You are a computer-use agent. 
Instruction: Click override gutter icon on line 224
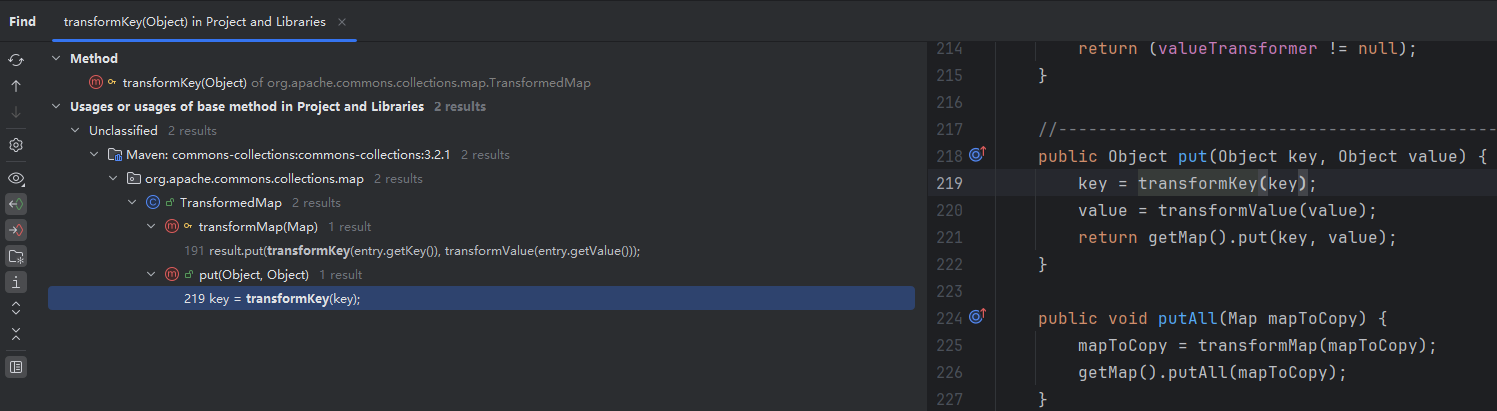pyautogui.click(x=978, y=317)
